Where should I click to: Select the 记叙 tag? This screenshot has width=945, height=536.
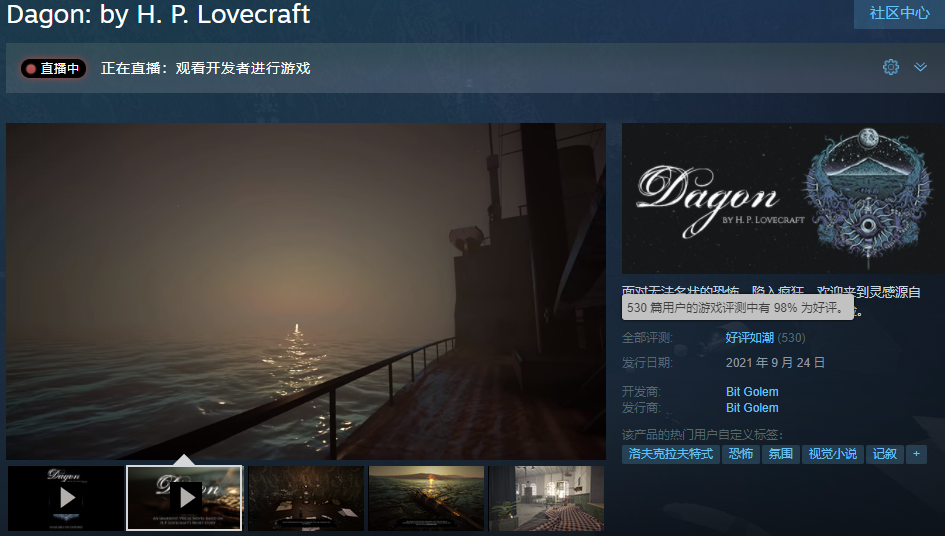pos(885,454)
